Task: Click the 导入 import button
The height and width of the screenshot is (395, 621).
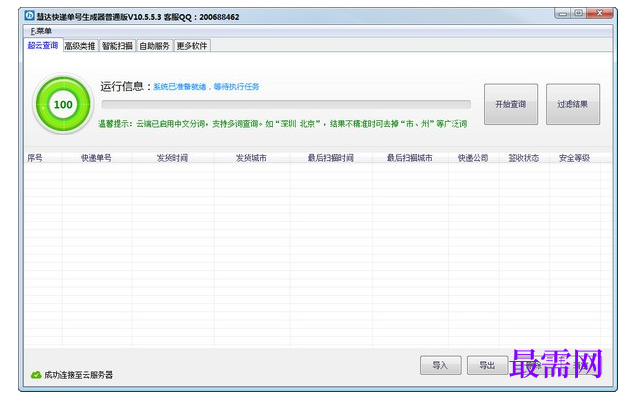Action: point(440,365)
